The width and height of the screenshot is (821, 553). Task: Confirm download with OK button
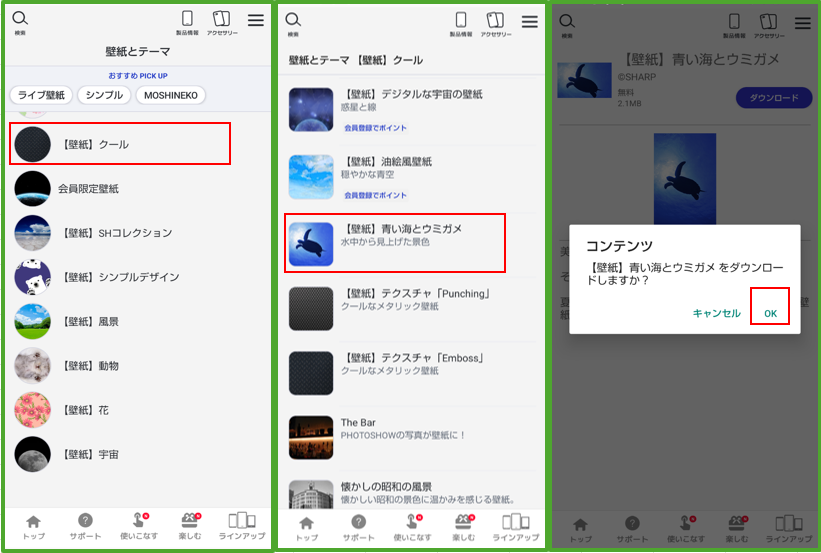pos(770,313)
